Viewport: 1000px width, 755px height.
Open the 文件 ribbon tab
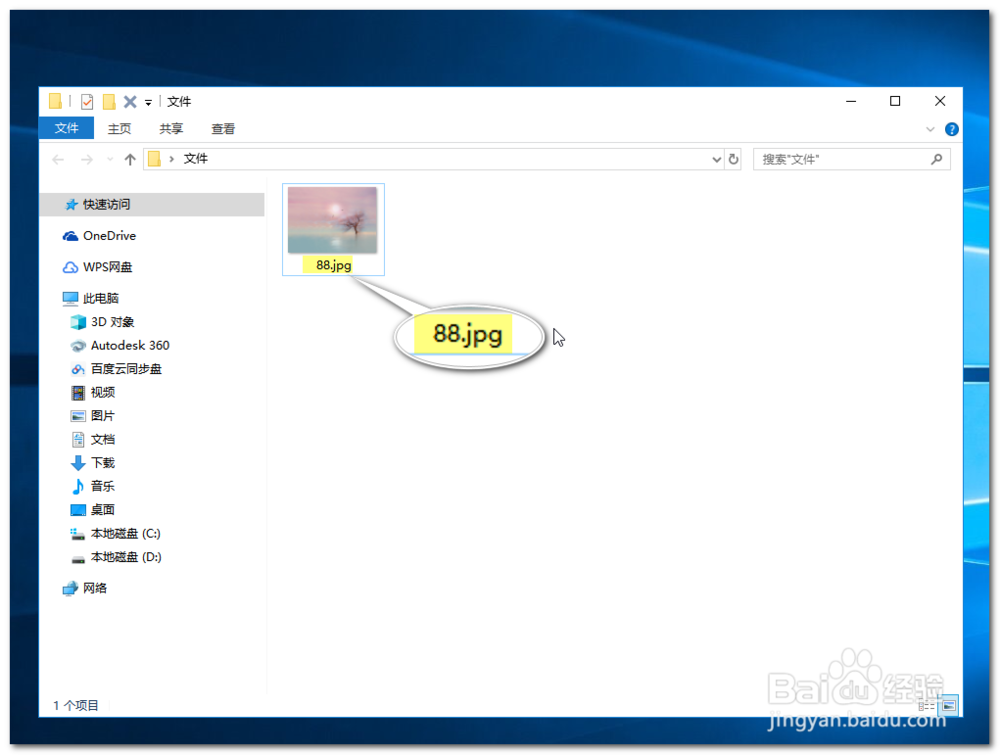pos(66,128)
